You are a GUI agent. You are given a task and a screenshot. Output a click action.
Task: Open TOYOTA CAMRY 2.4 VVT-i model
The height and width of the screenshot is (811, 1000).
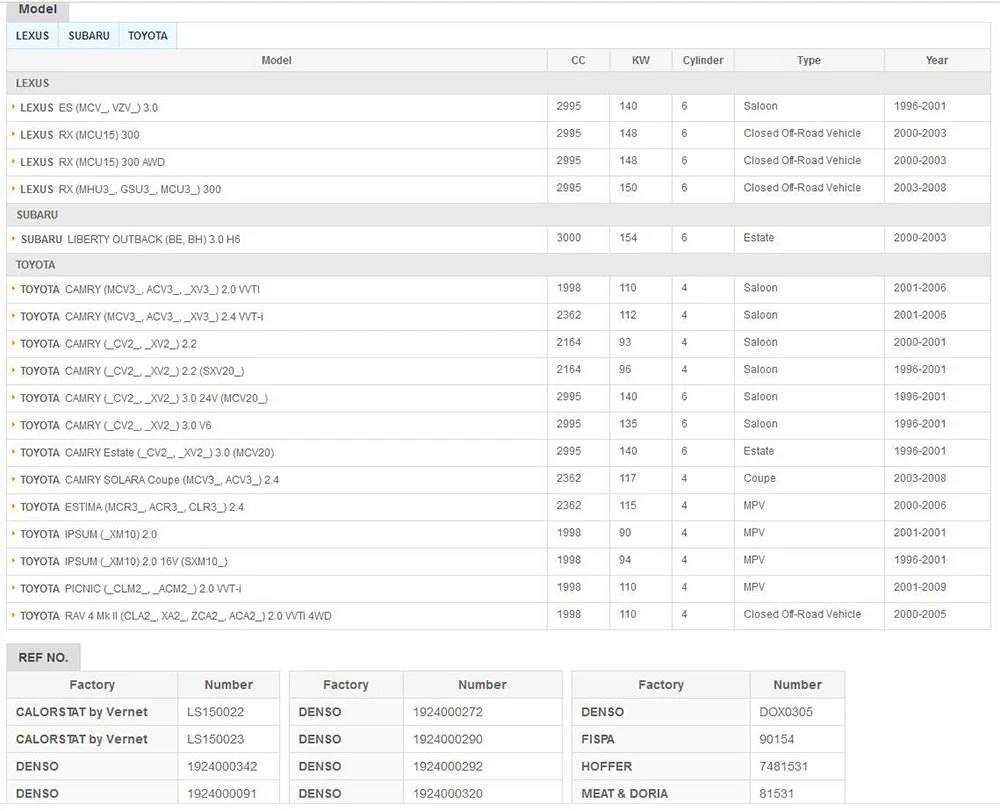coord(142,317)
